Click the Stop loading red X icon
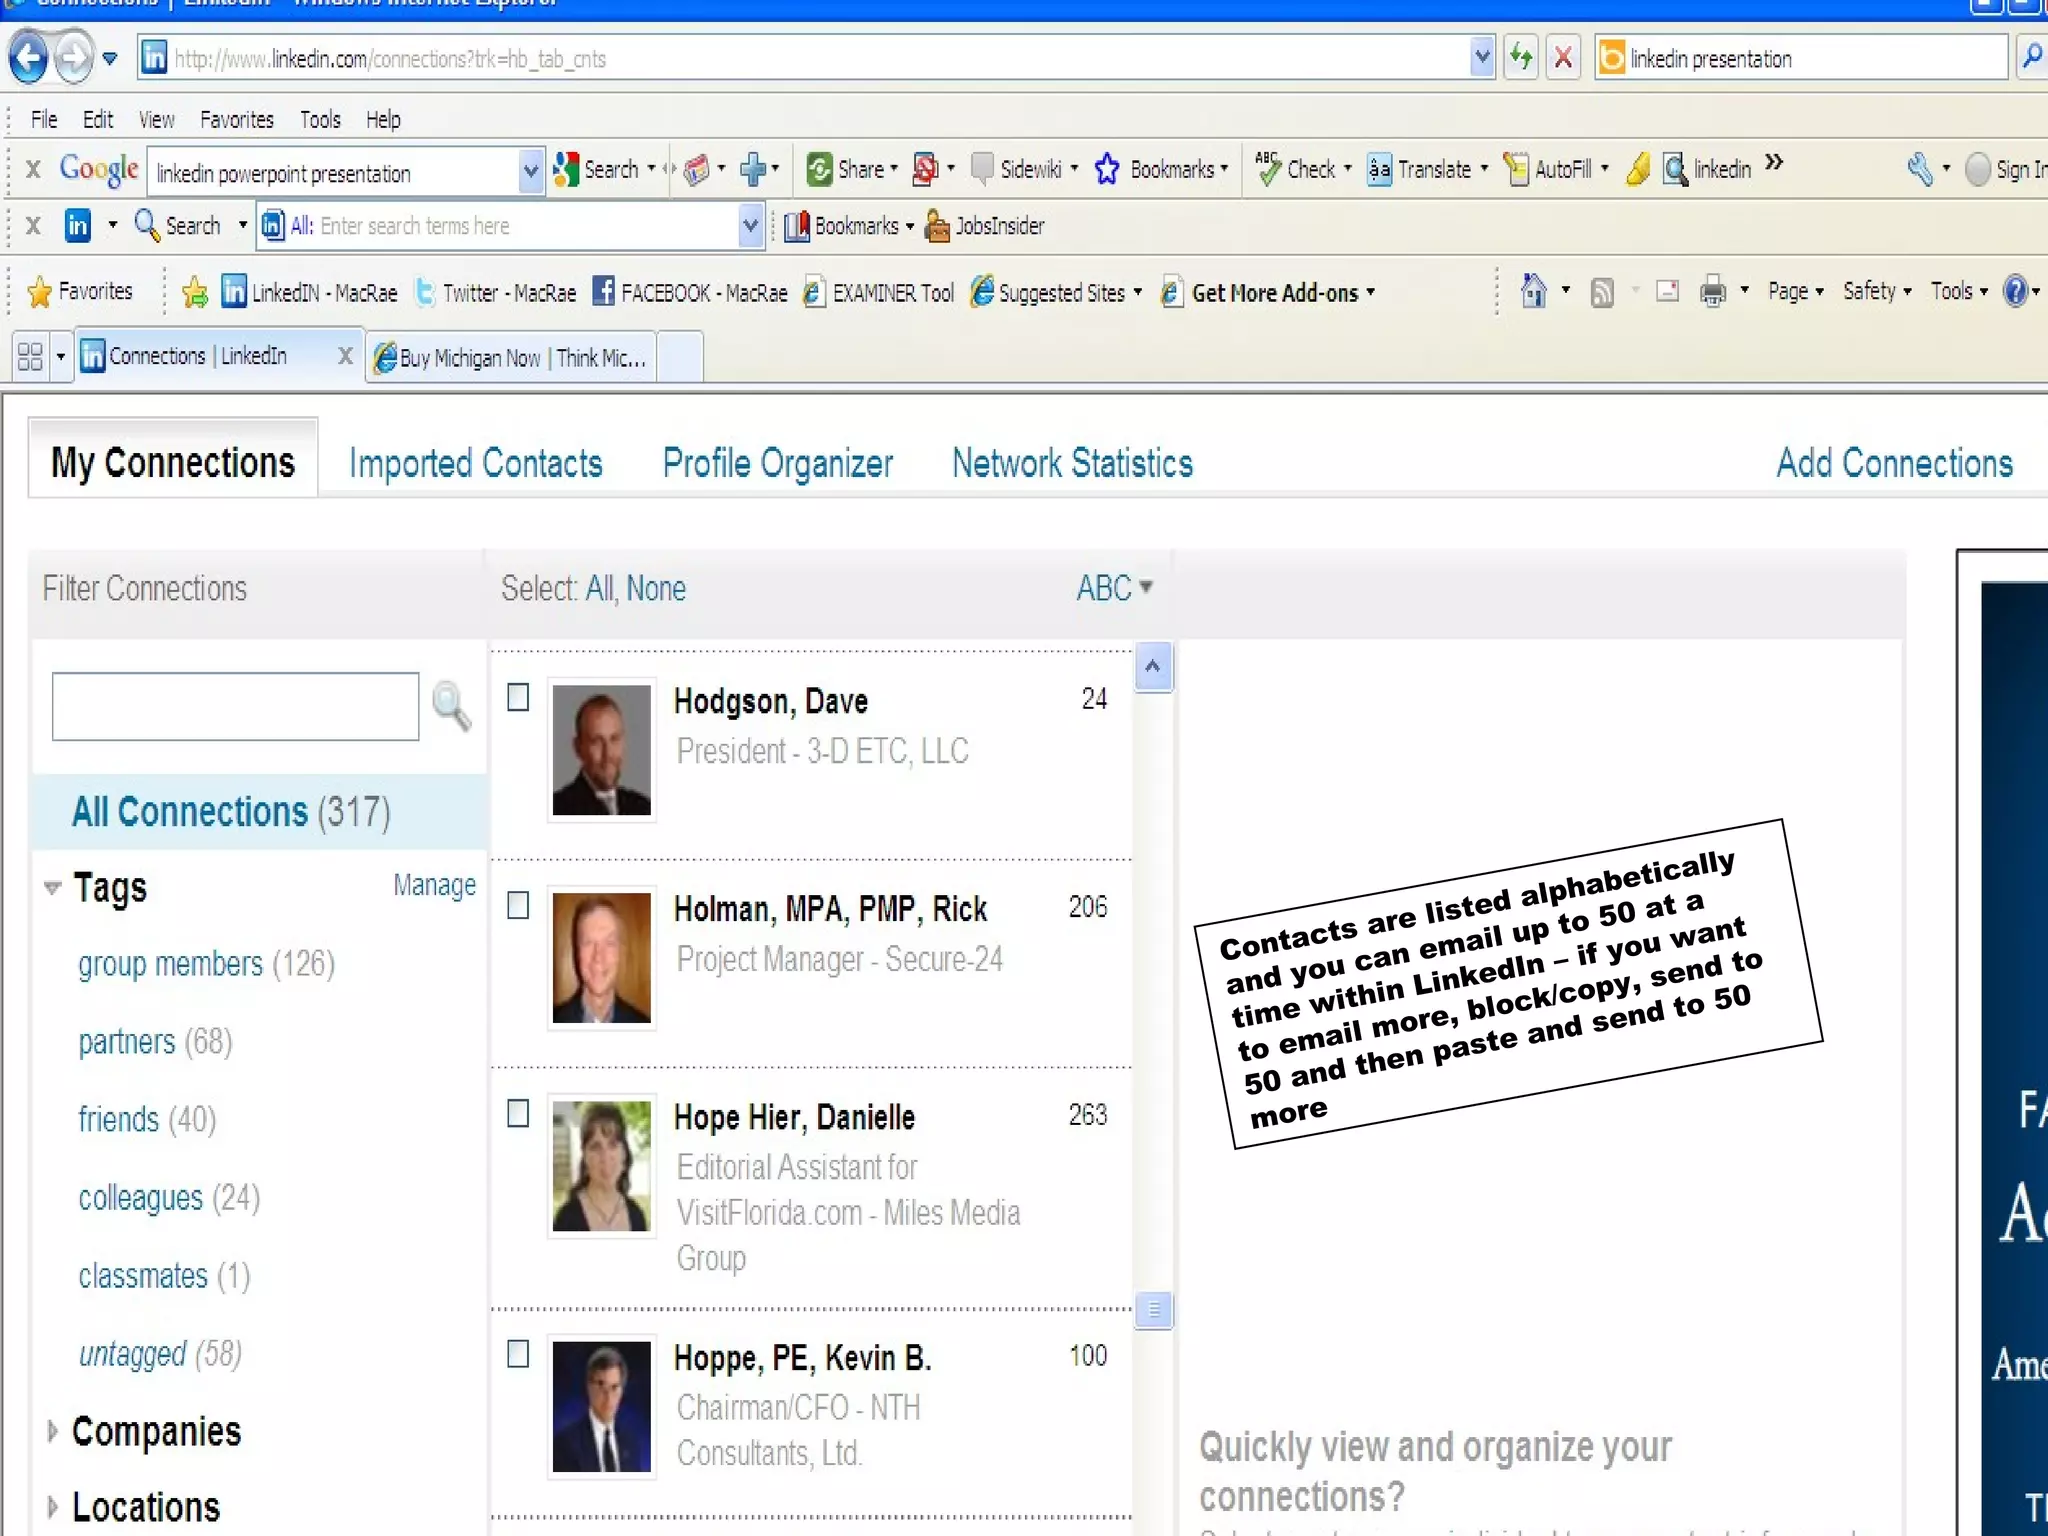The height and width of the screenshot is (1536, 2048). [x=1563, y=57]
